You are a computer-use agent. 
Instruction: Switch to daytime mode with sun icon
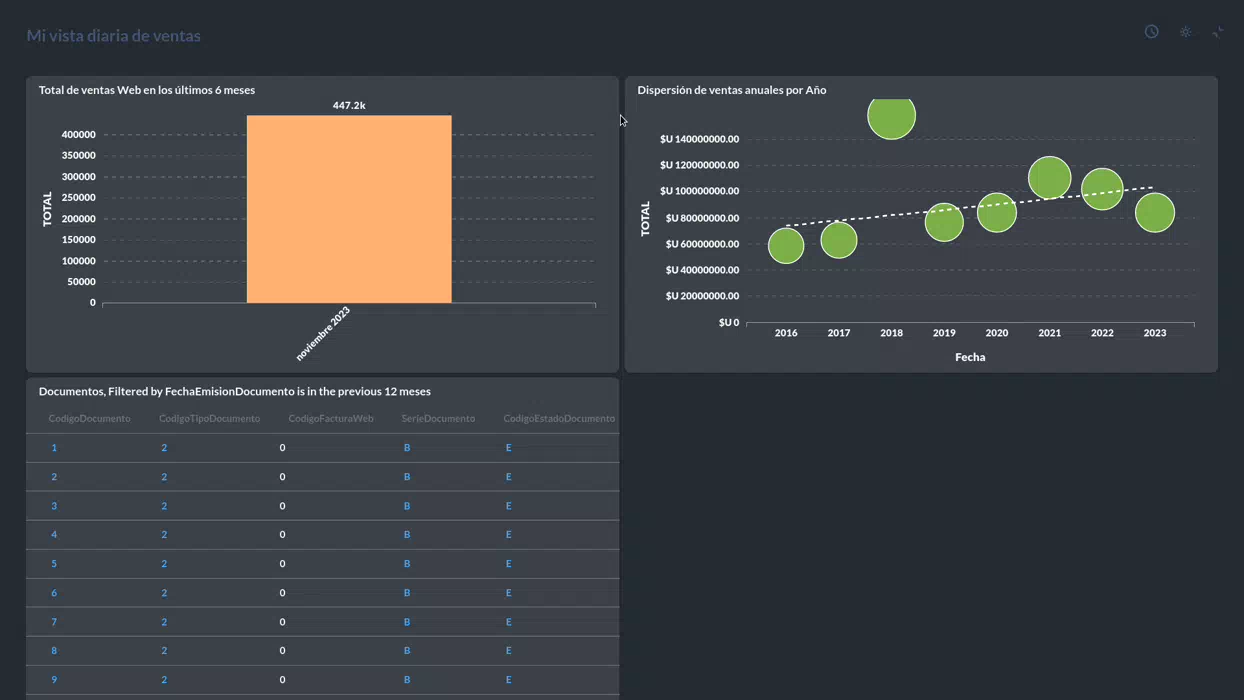tap(1185, 32)
